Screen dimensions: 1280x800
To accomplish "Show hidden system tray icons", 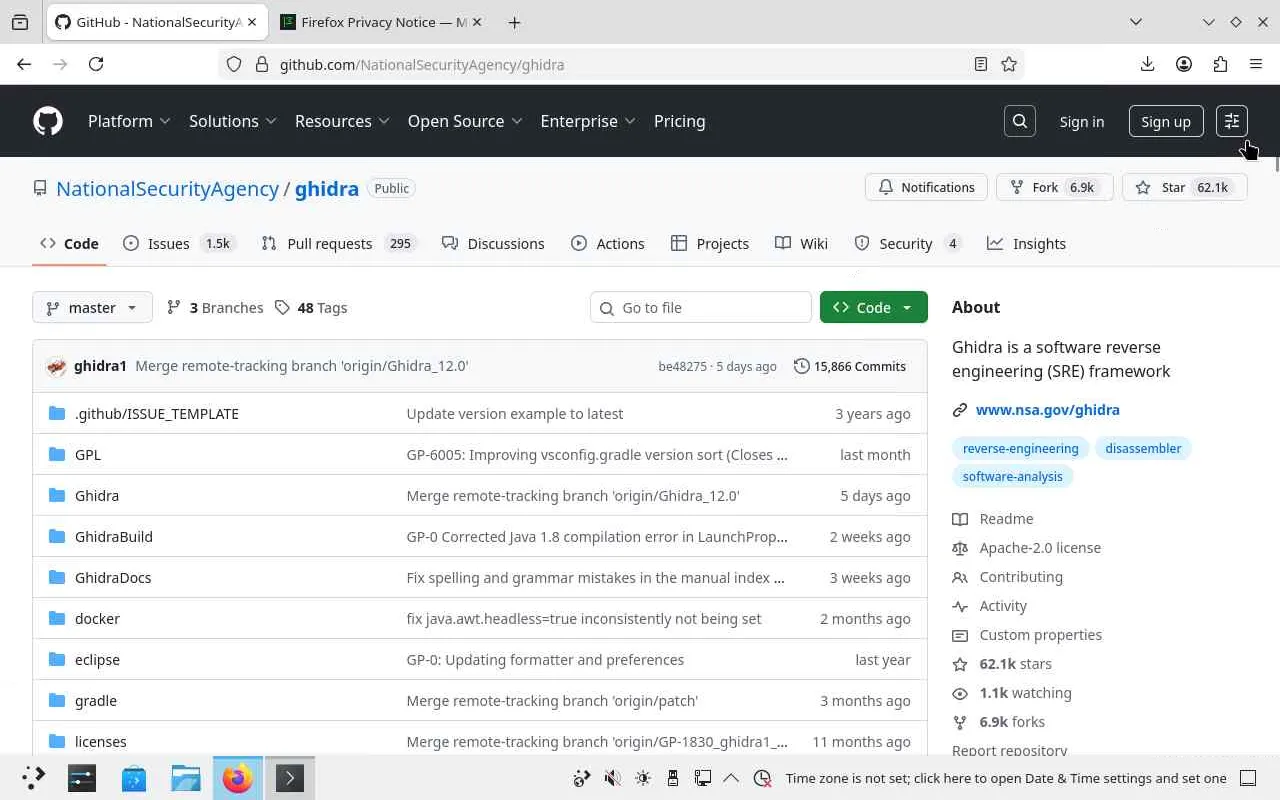I will [731, 778].
